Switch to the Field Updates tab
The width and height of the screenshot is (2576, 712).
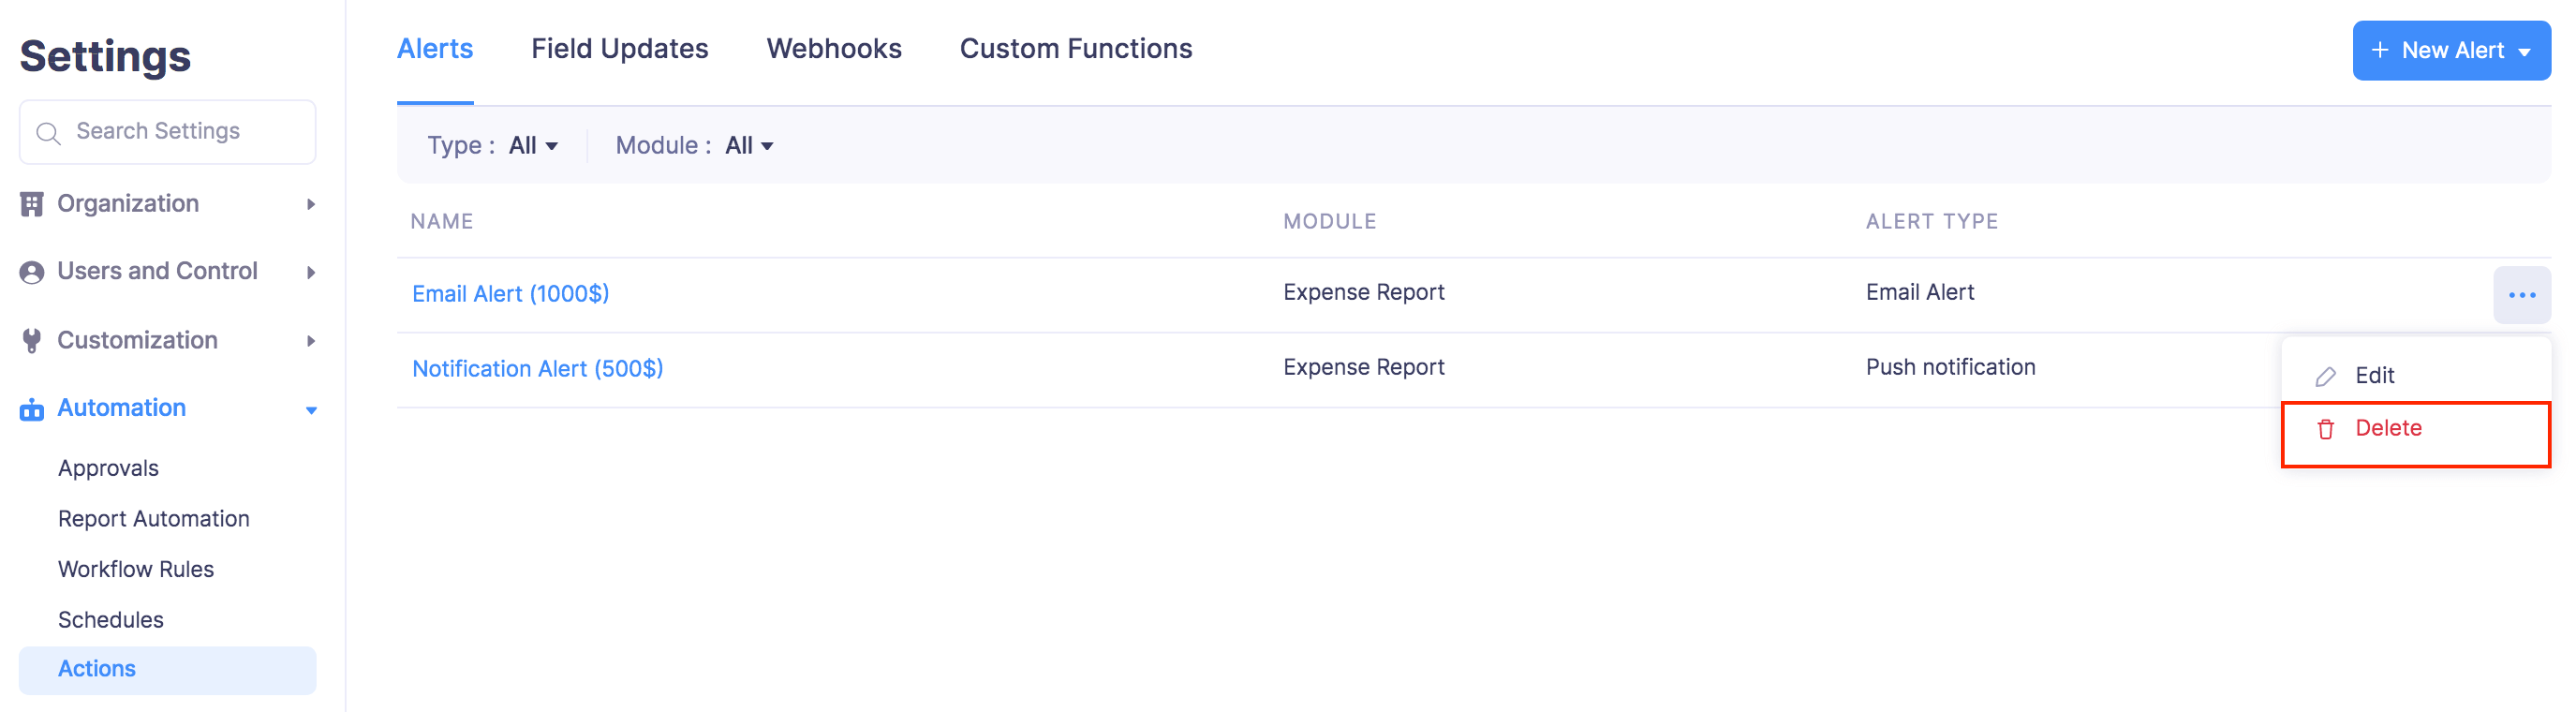(x=619, y=49)
